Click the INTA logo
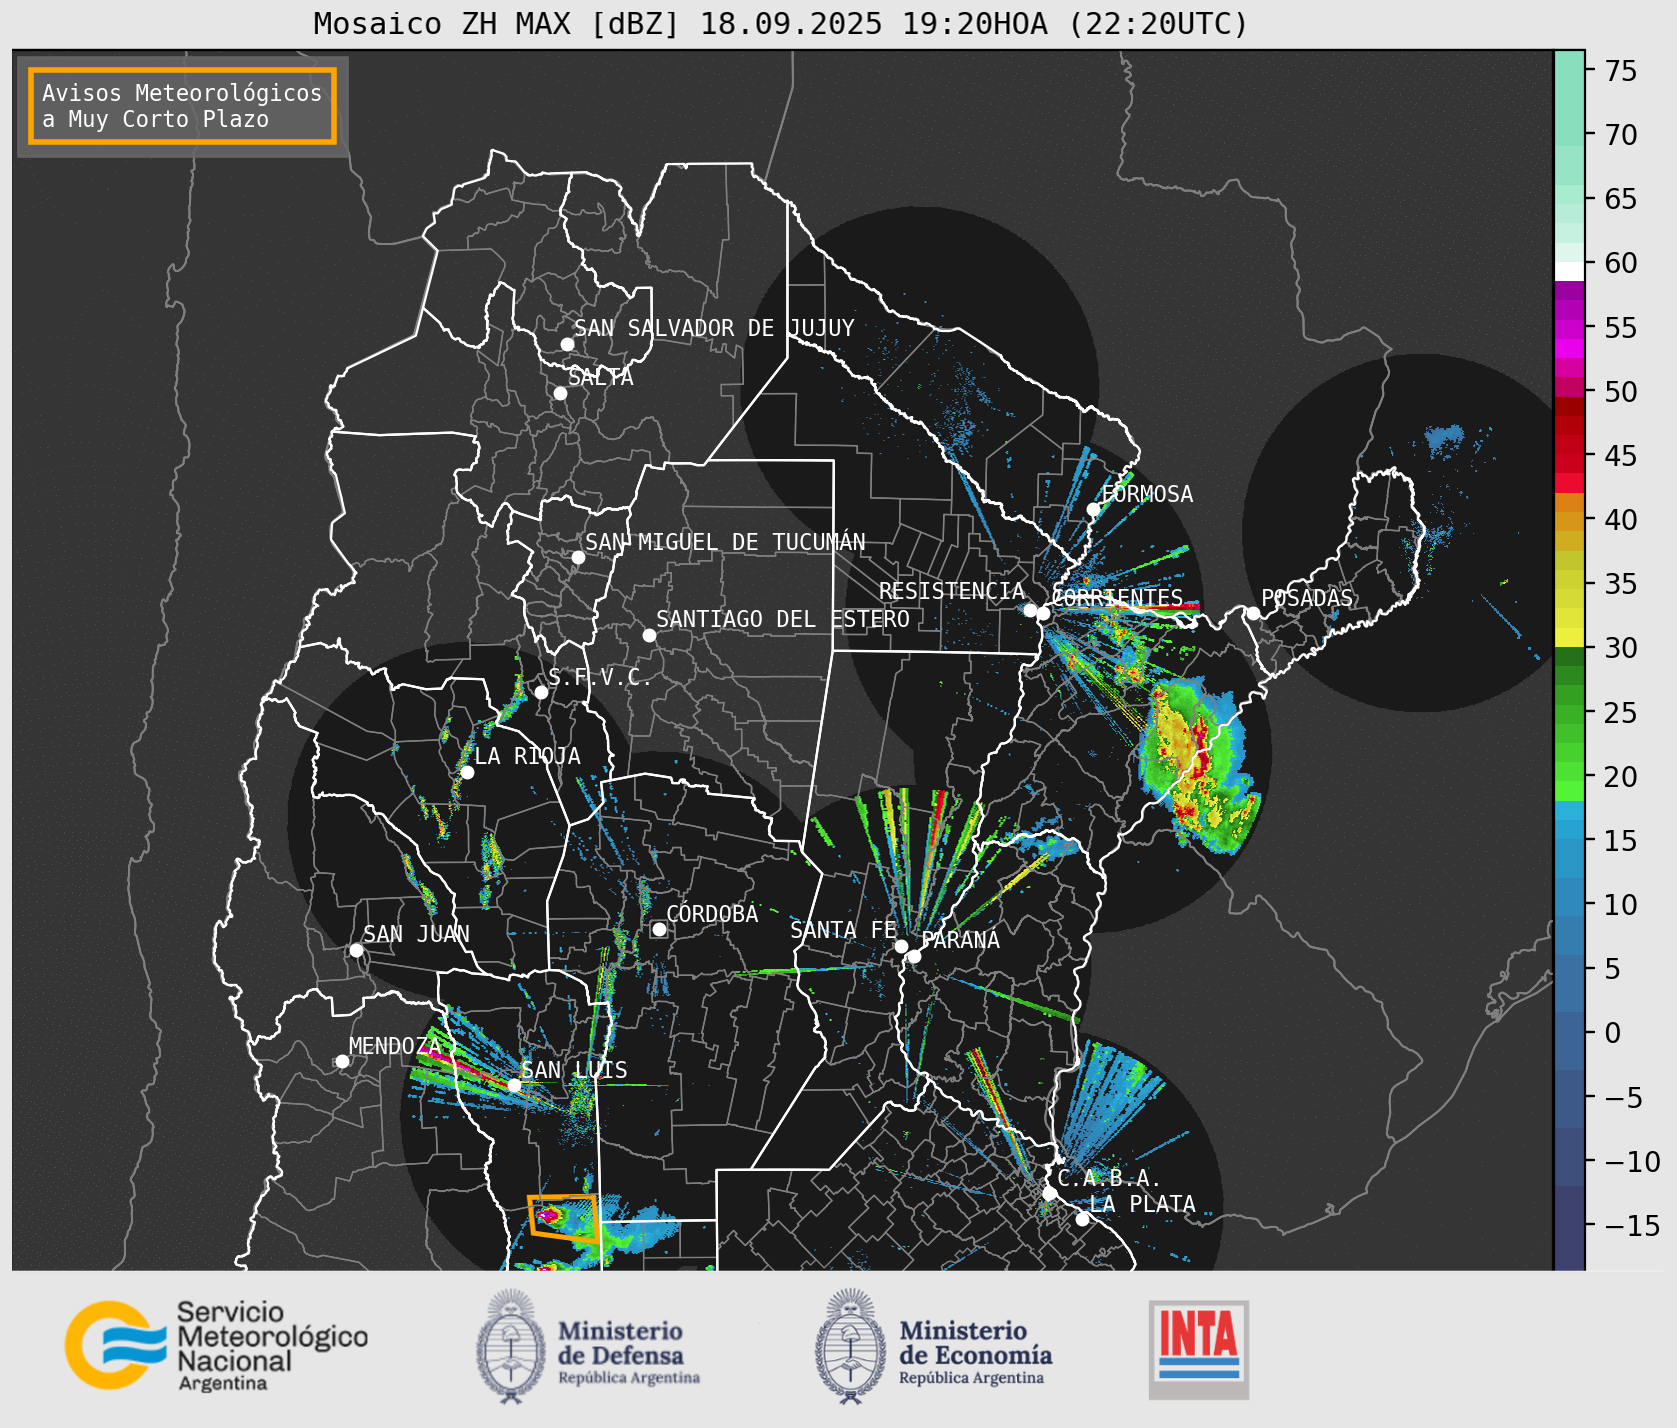This screenshot has width=1677, height=1428. (x=1198, y=1349)
